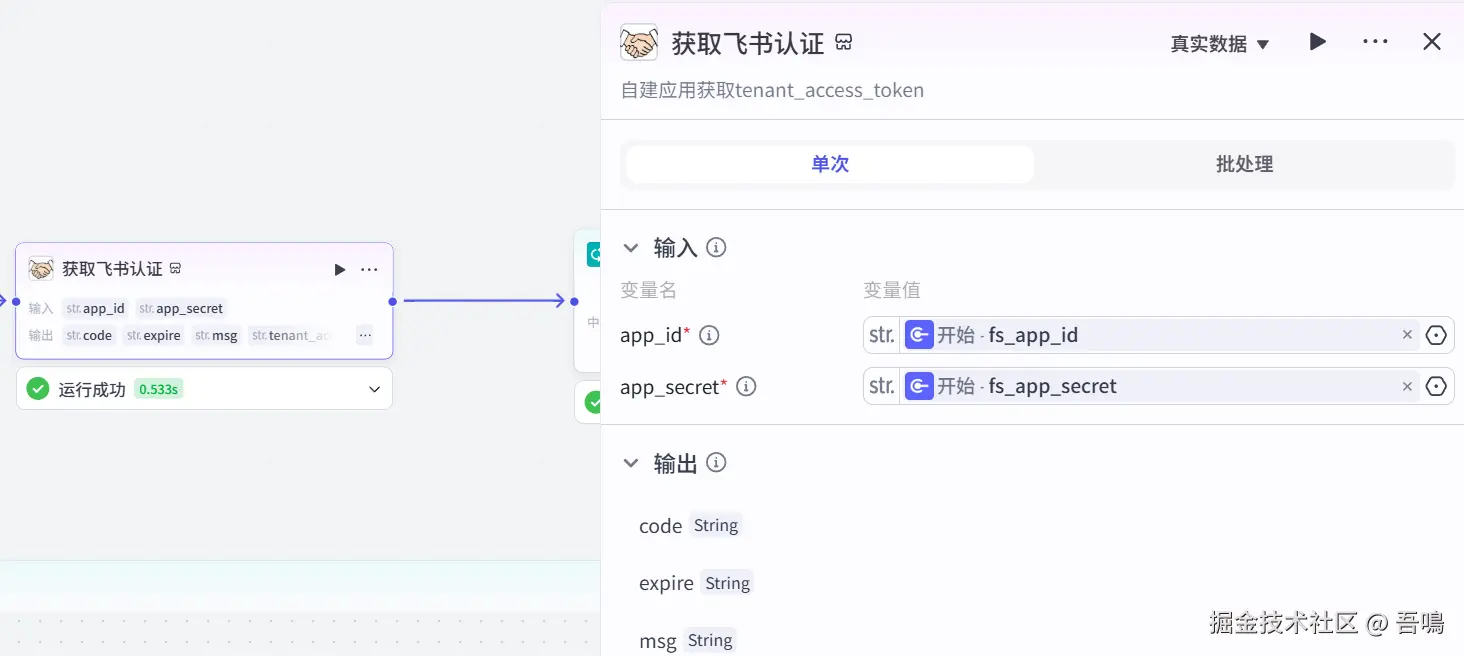
Task: Click handshake icon in panel header
Action: tap(639, 43)
